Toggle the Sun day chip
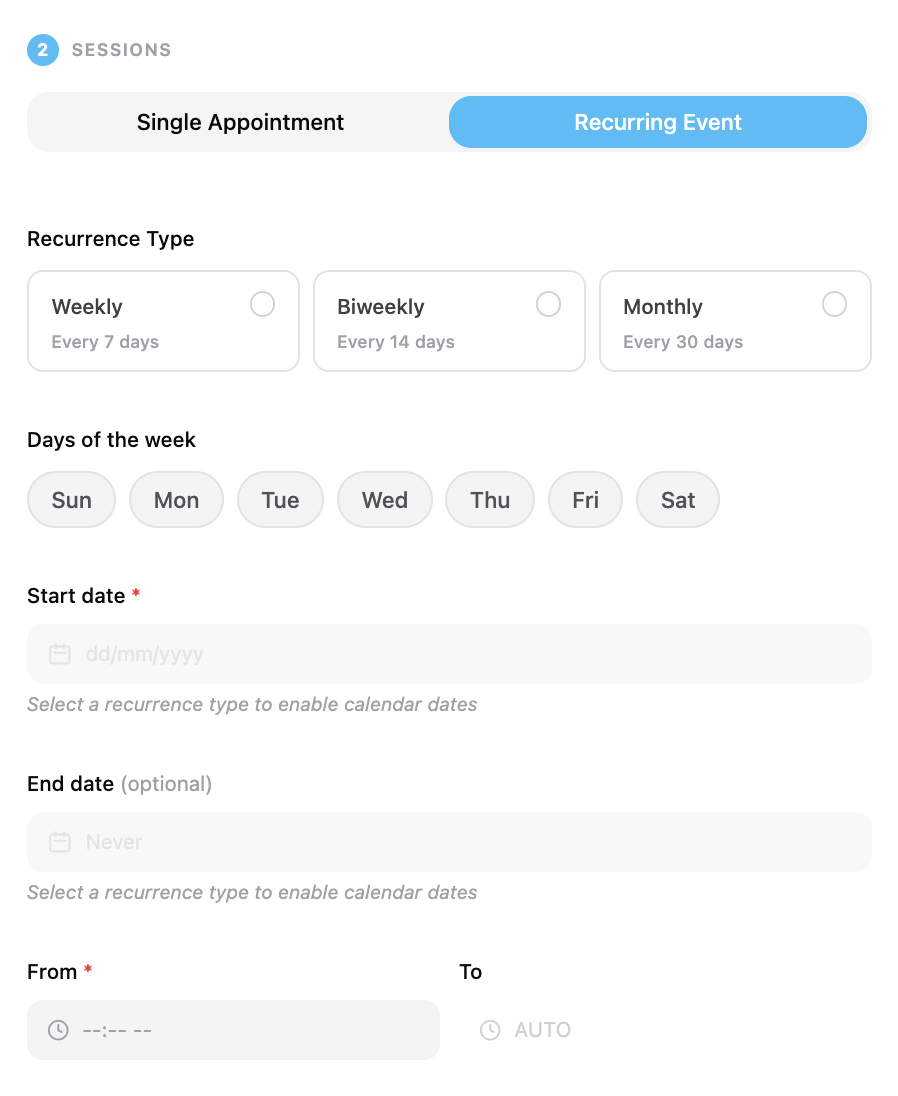Viewport: 898px width, 1096px height. (x=71, y=500)
